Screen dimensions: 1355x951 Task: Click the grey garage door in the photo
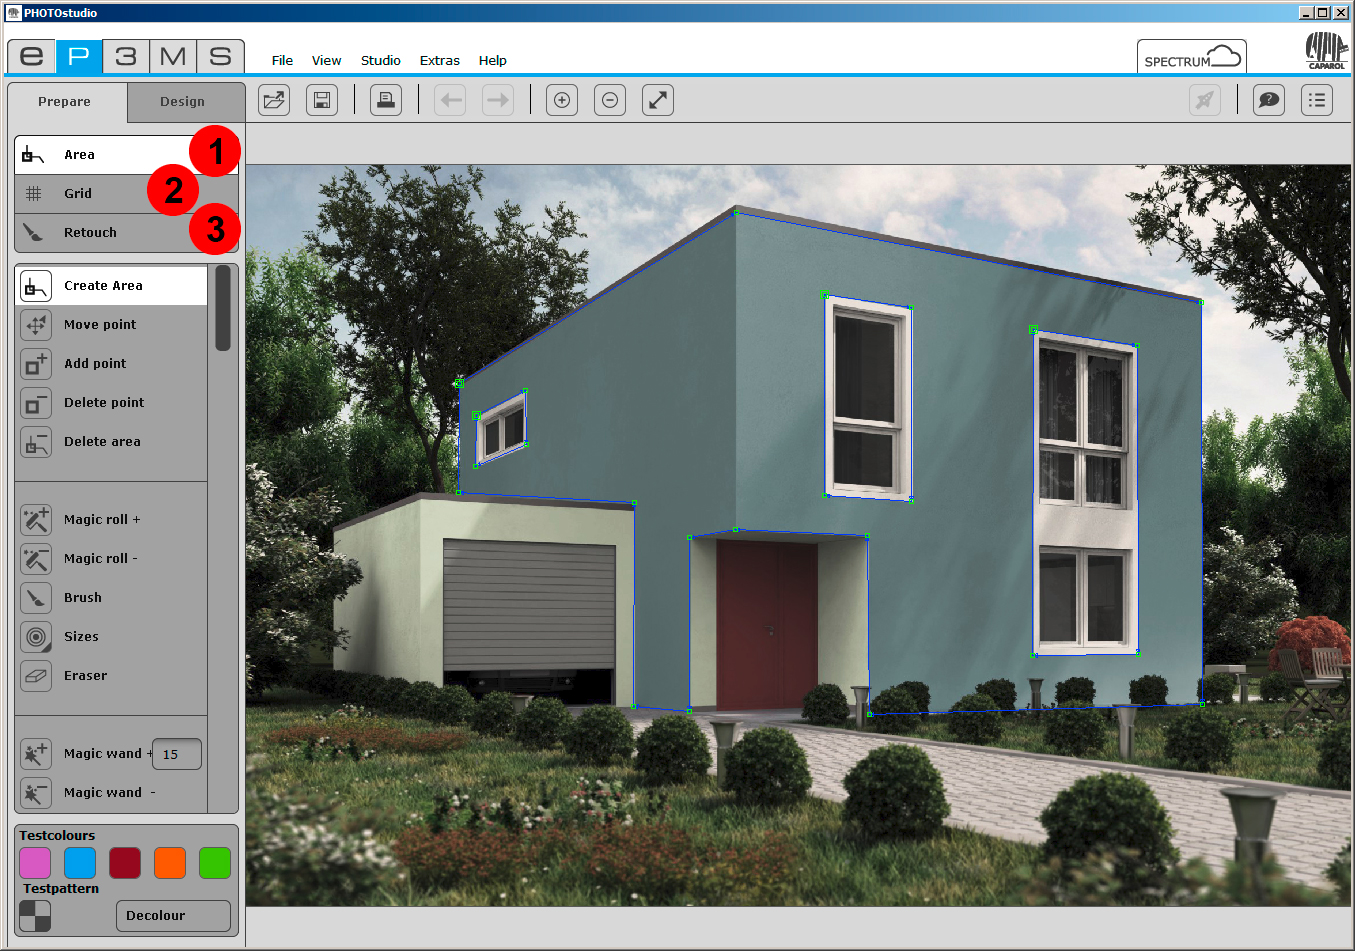pyautogui.click(x=529, y=606)
